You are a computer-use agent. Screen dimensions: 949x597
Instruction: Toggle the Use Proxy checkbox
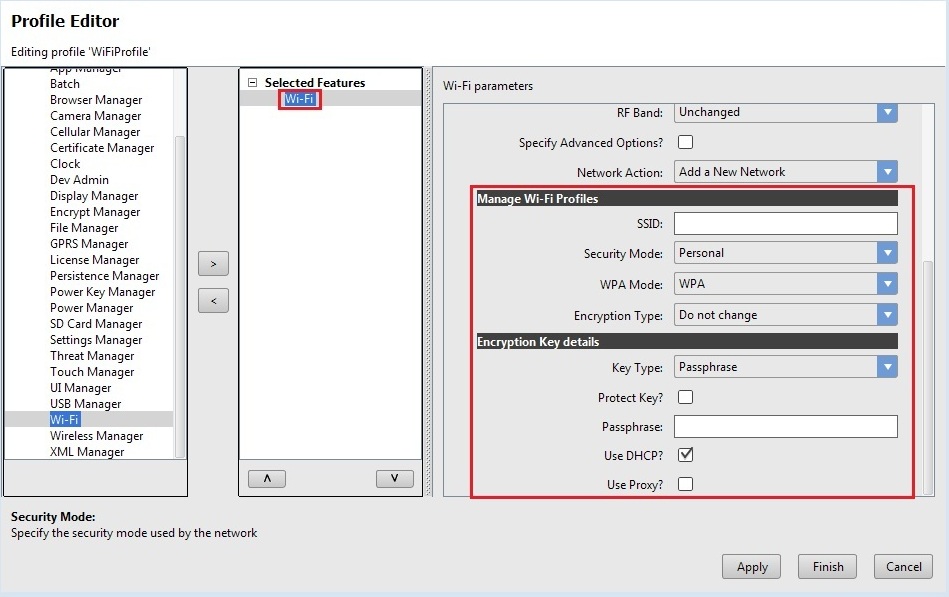coord(685,484)
